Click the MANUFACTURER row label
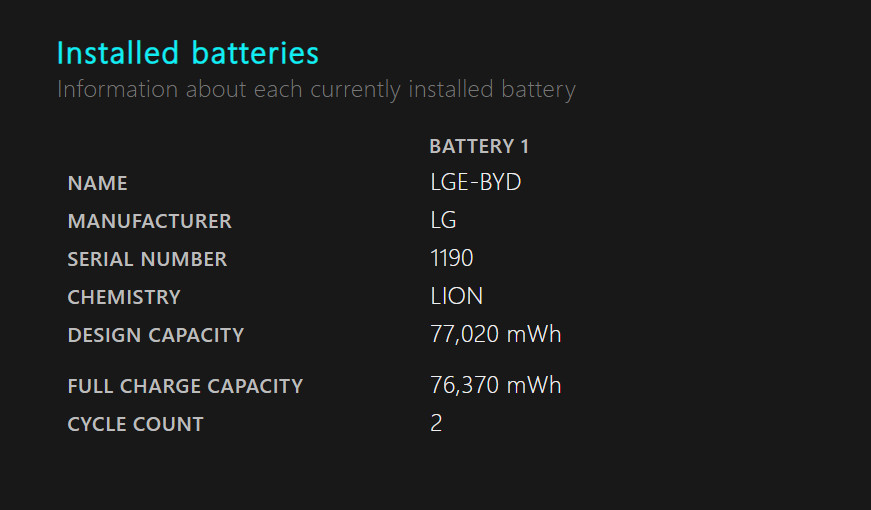This screenshot has height=510, width=871. click(149, 221)
